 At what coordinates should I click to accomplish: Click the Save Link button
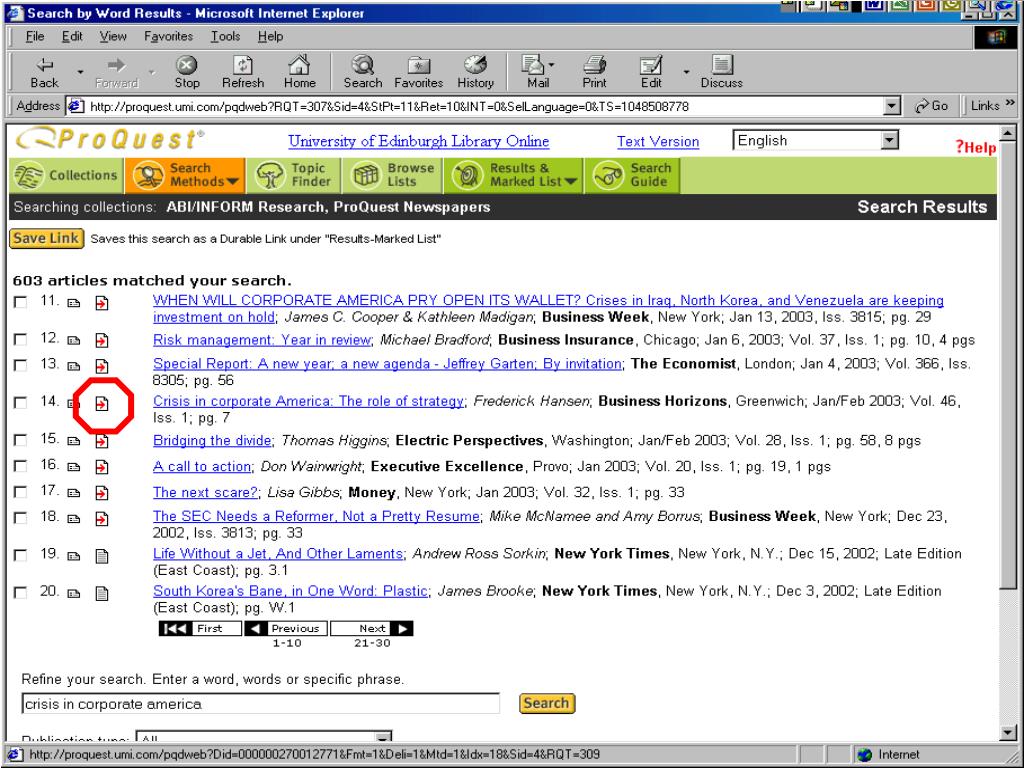[46, 238]
